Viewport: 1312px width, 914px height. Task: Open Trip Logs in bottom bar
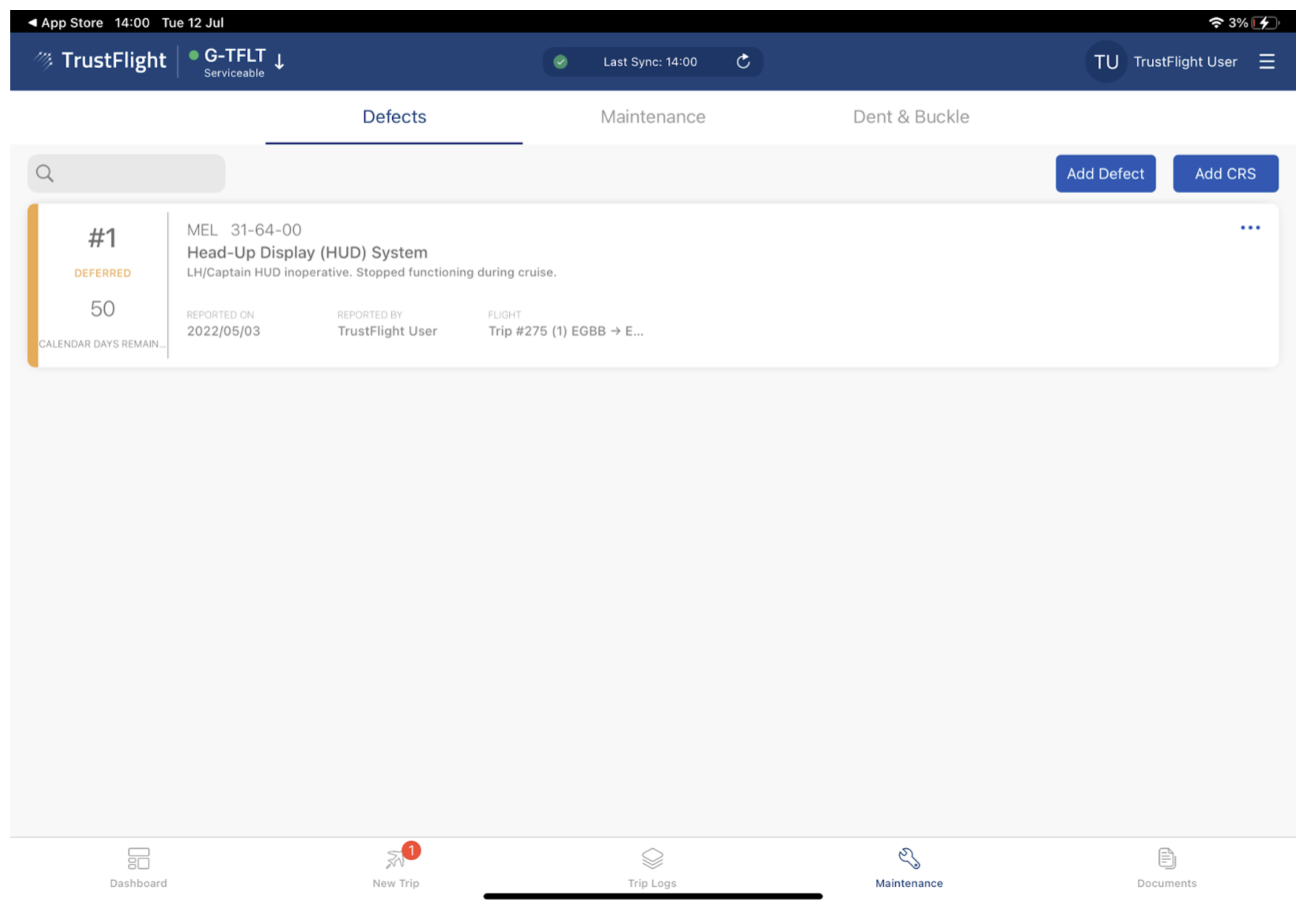tap(652, 868)
